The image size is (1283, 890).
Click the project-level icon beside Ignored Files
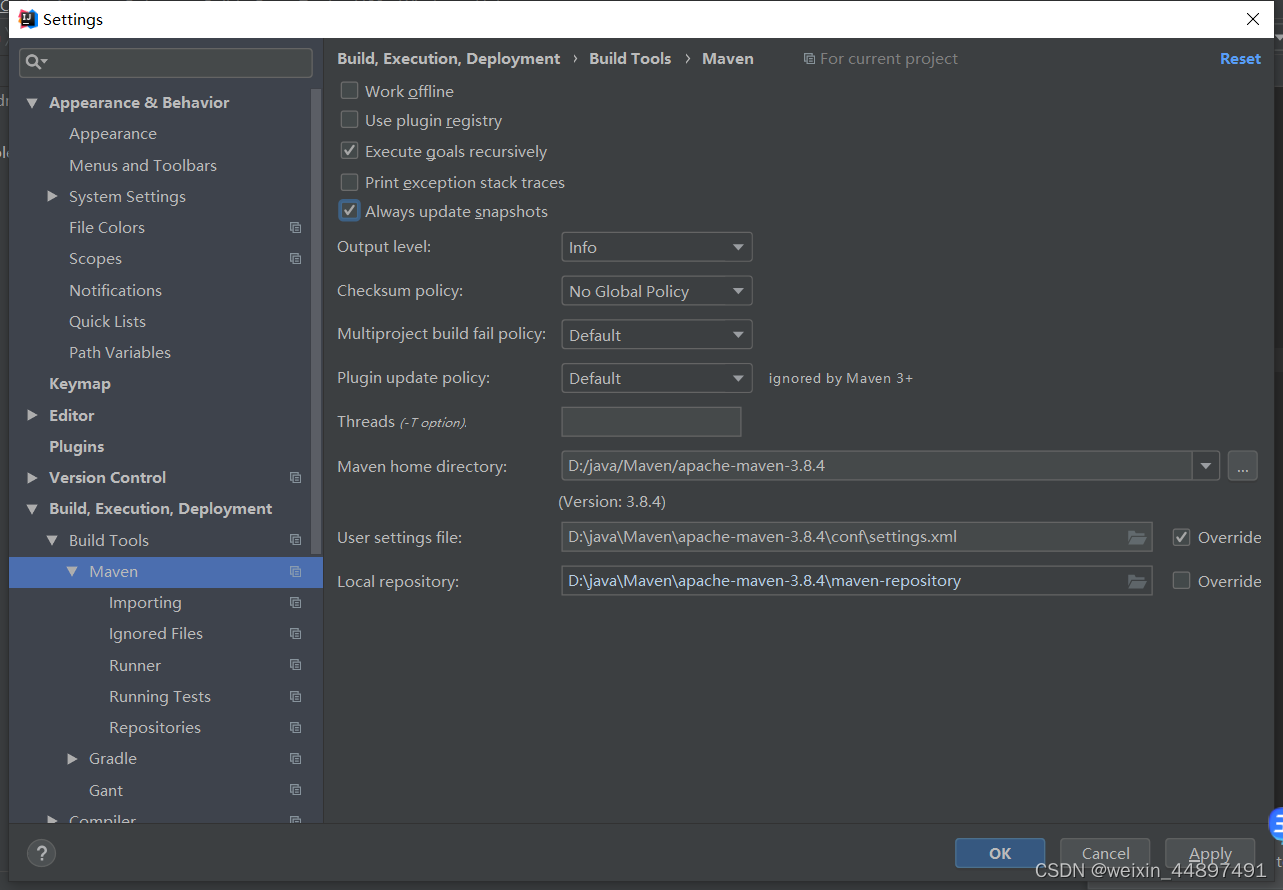coord(295,634)
